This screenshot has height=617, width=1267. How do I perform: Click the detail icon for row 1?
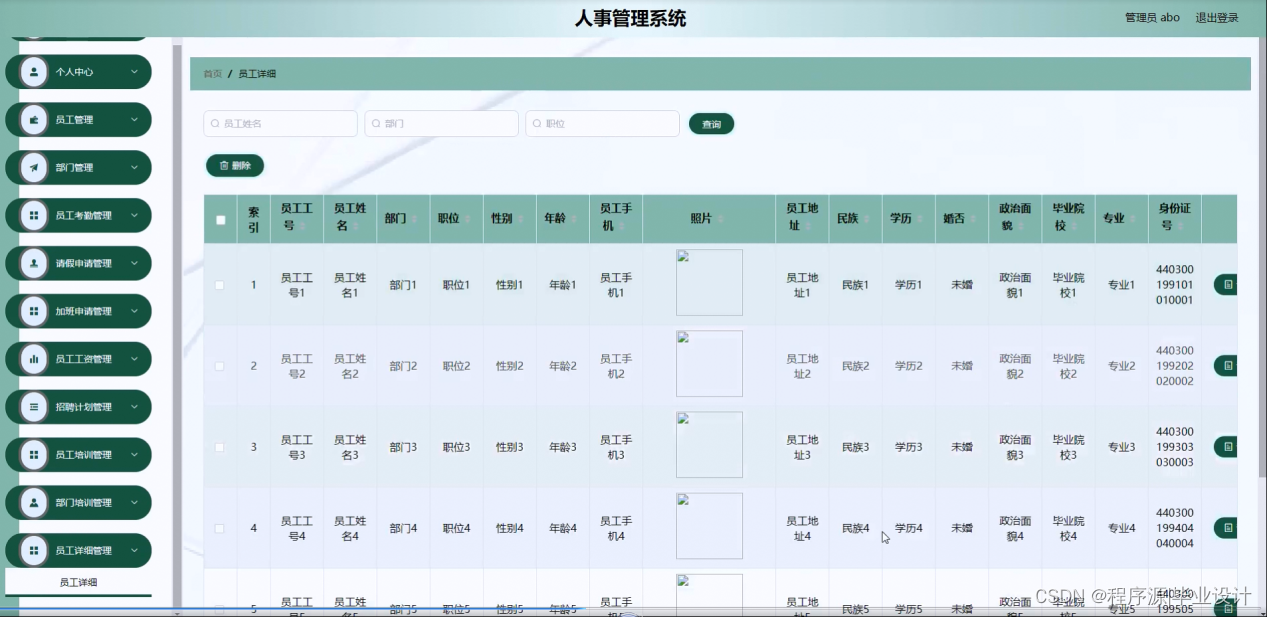coord(1226,285)
